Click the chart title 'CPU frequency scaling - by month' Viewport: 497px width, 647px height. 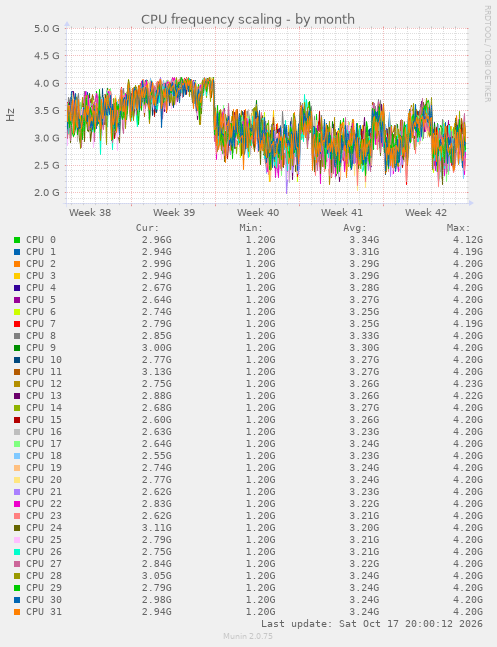248,19
